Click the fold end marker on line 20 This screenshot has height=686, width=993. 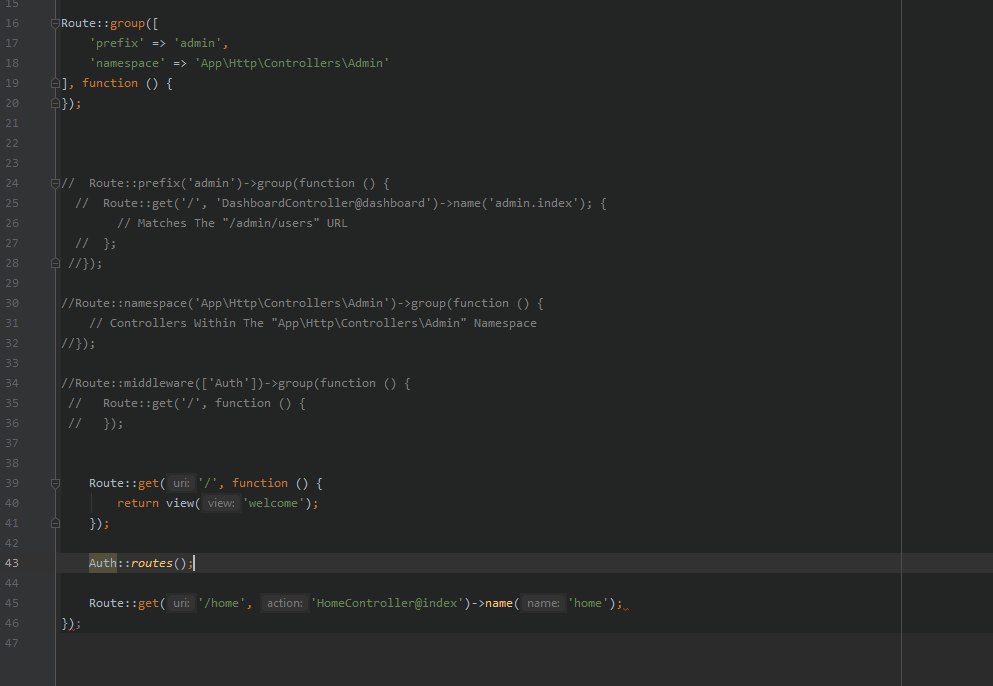pyautogui.click(x=55, y=103)
